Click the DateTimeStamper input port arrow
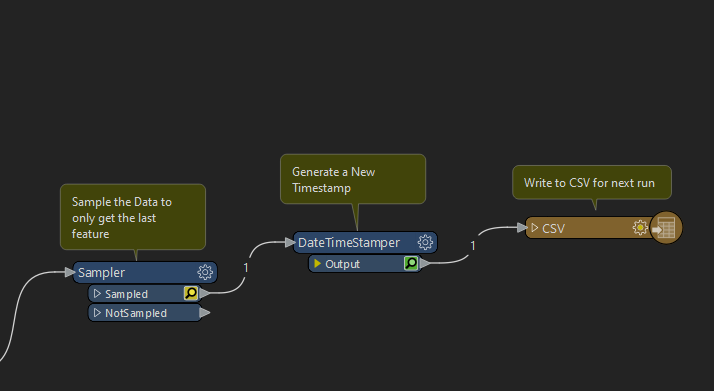The height and width of the screenshot is (391, 714). click(x=290, y=242)
